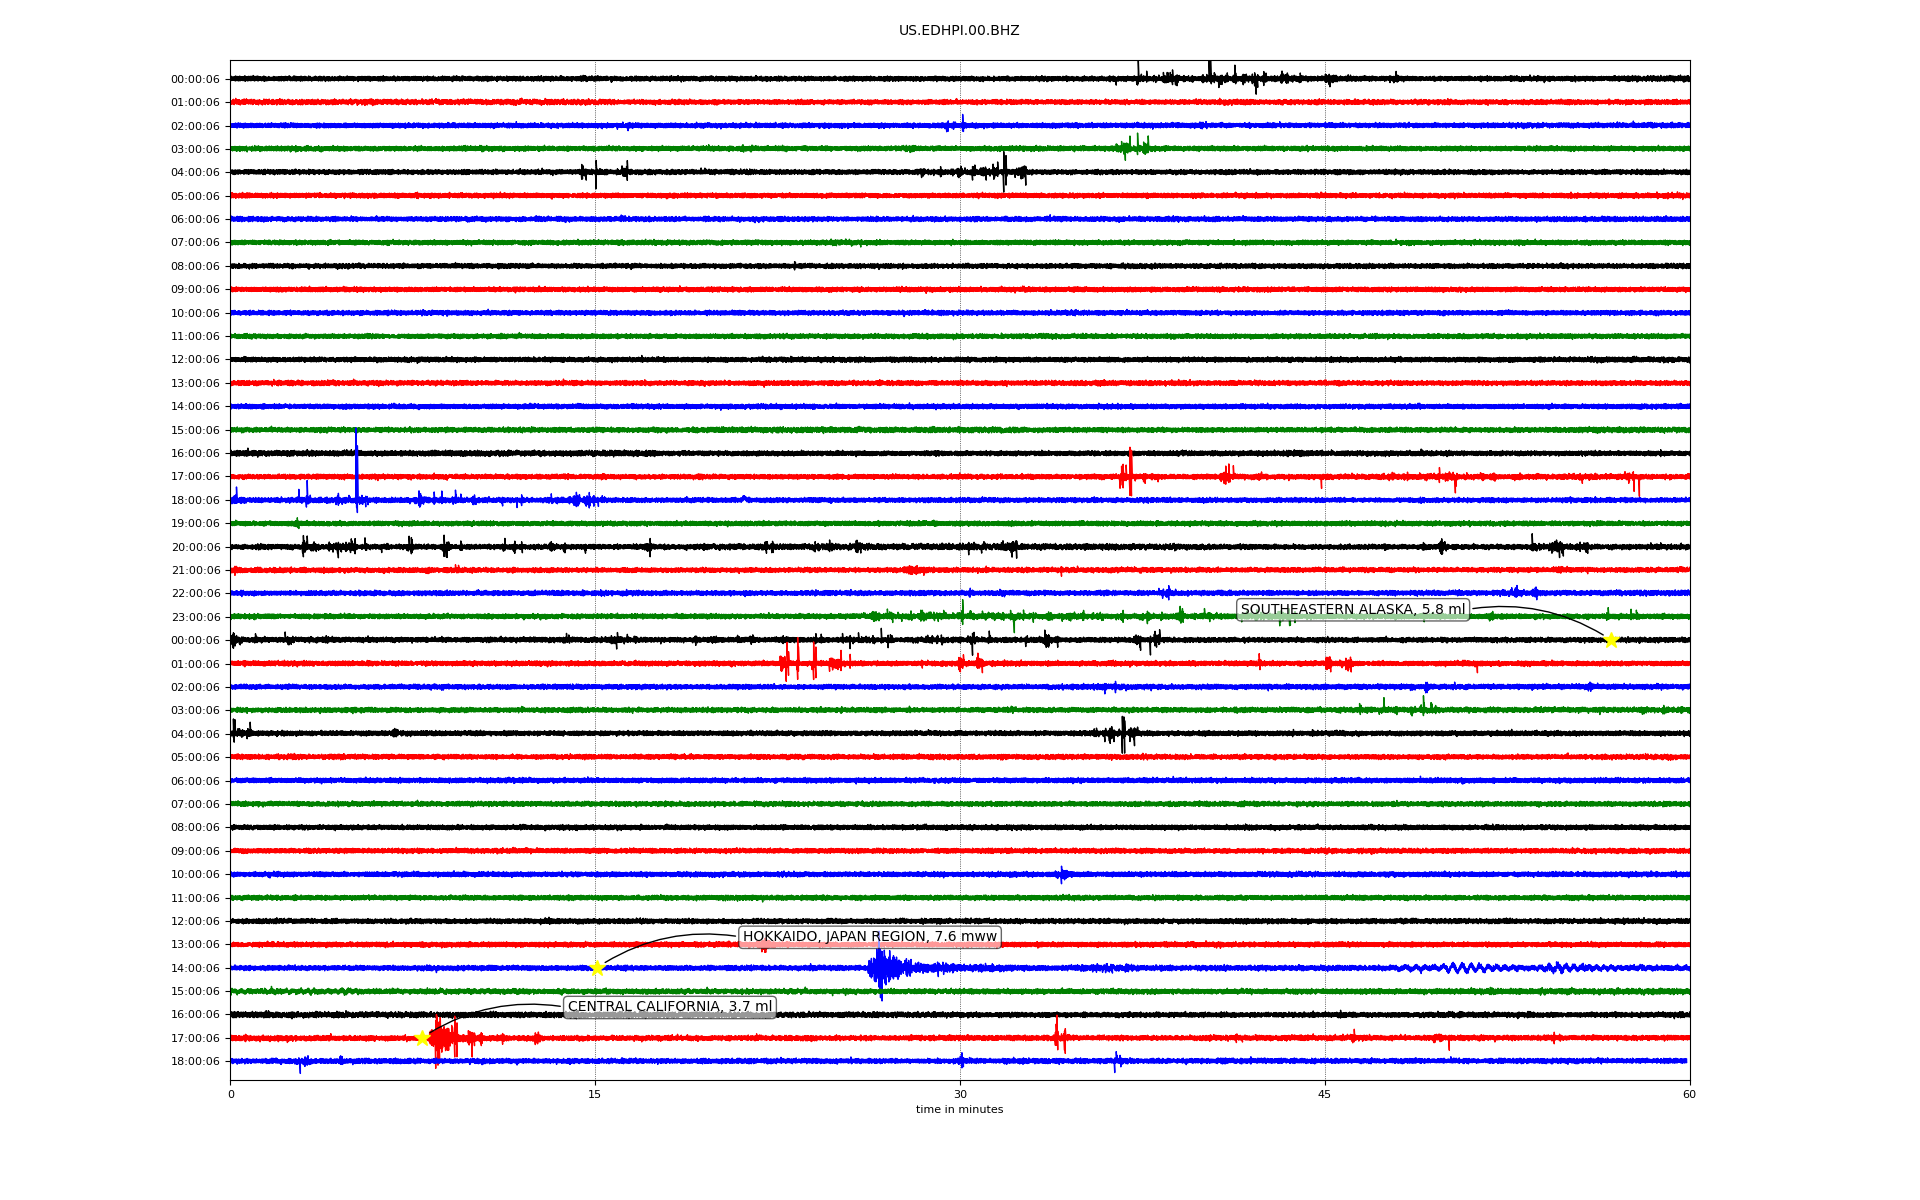Screen dimensions: 1920x1200
Task: Click the 15 minute x-axis tick label
Action: pos(595,1094)
